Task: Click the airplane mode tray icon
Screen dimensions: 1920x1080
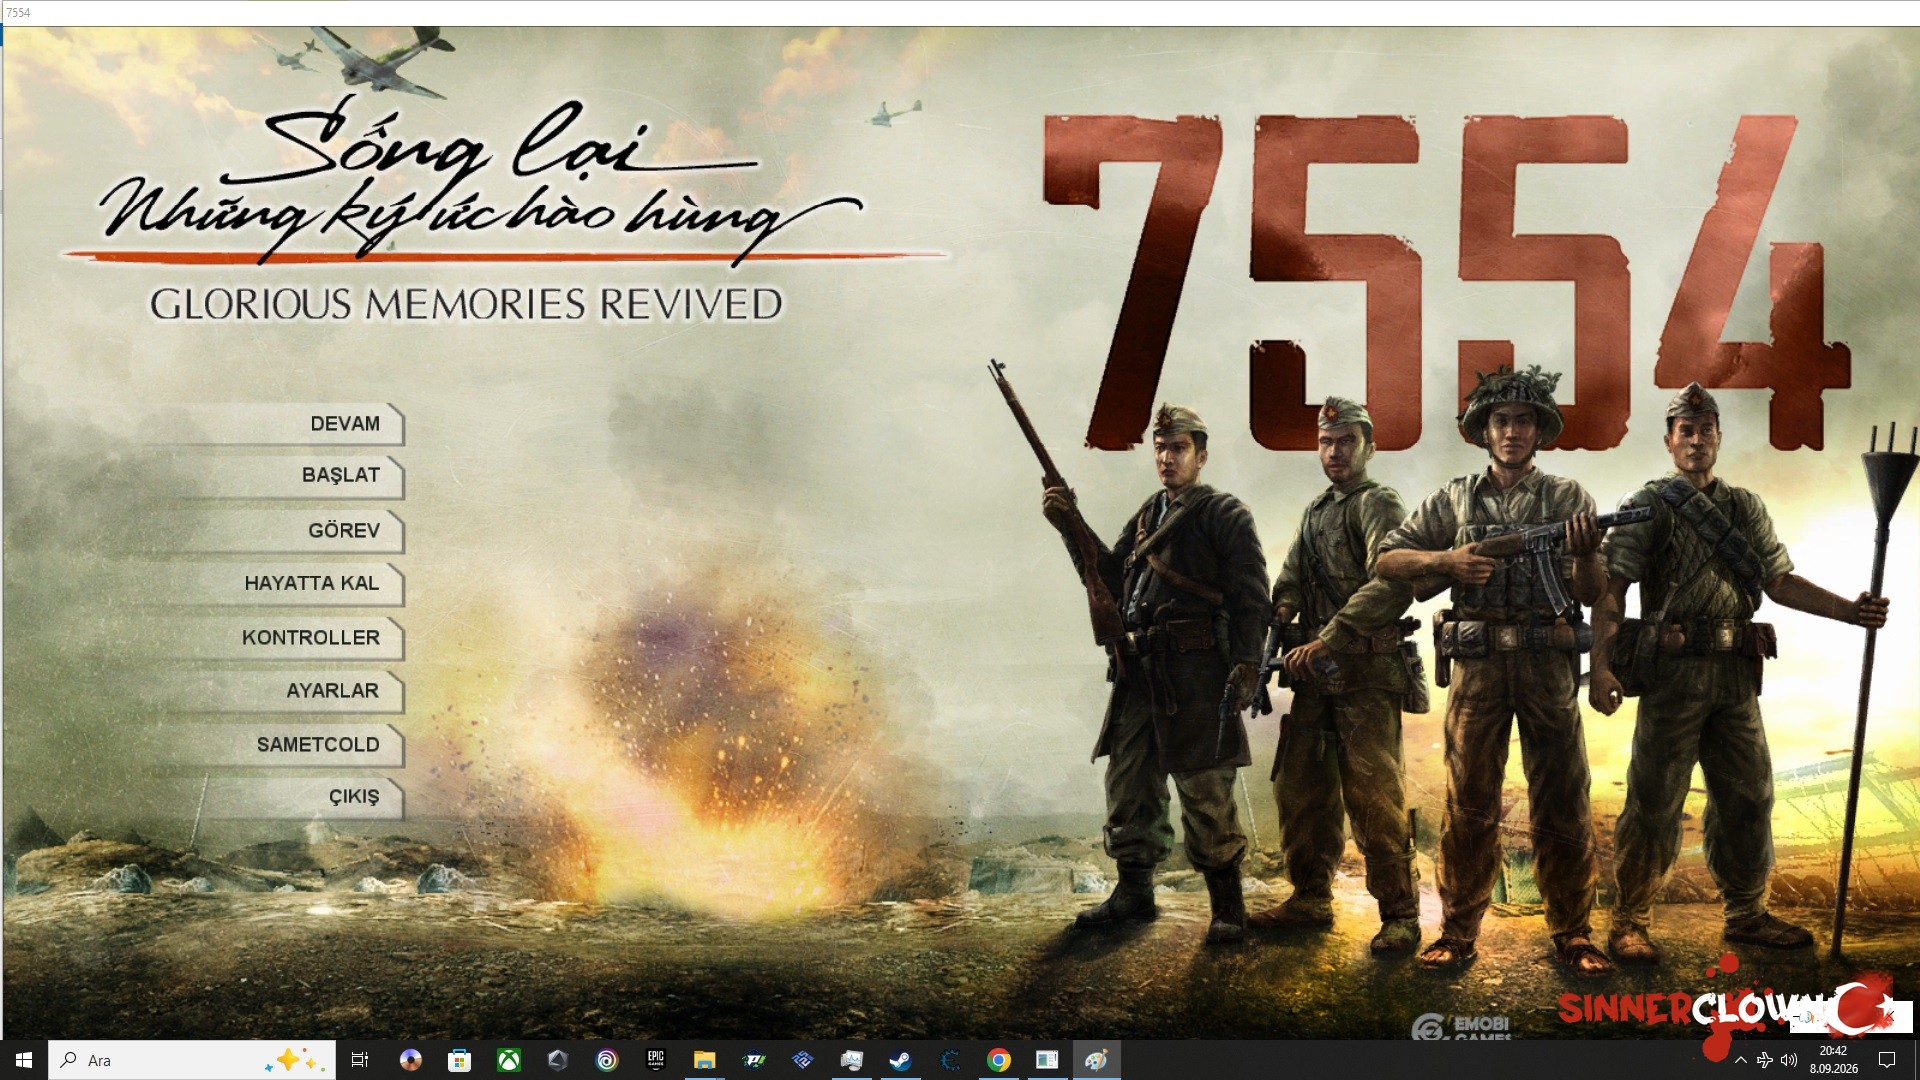Action: [x=1765, y=1060]
